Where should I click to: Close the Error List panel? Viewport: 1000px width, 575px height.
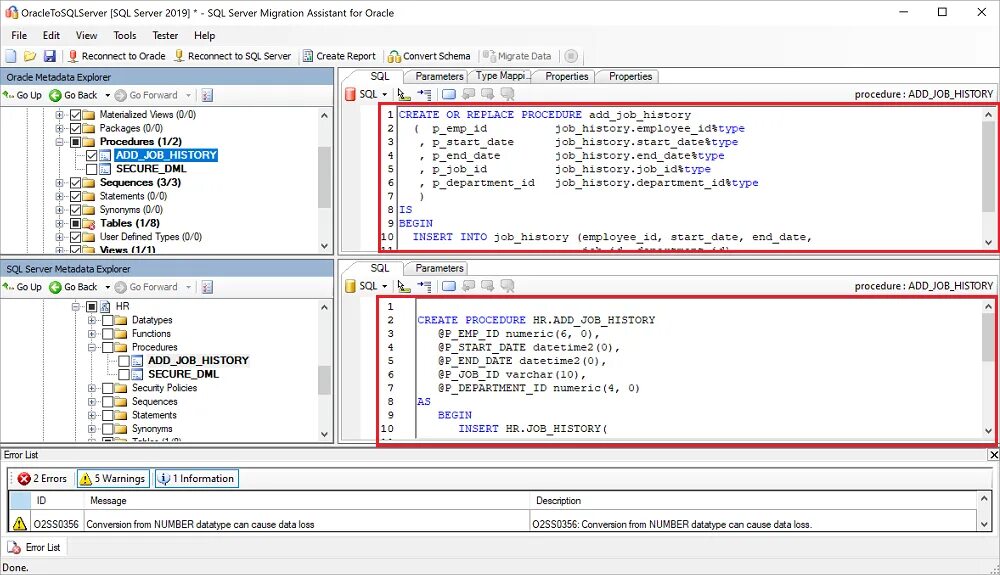(993, 455)
